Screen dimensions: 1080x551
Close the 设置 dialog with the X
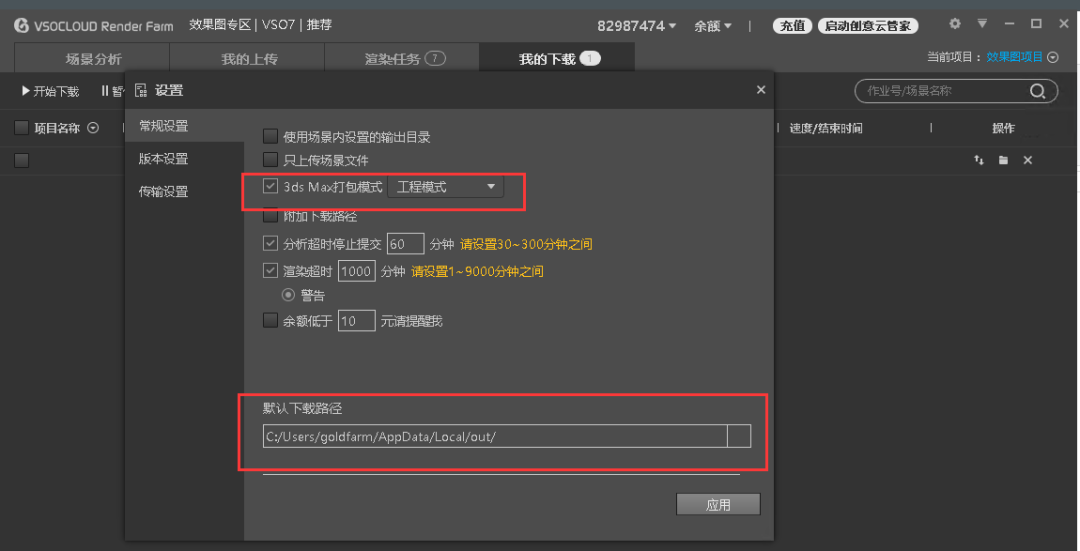click(x=761, y=90)
